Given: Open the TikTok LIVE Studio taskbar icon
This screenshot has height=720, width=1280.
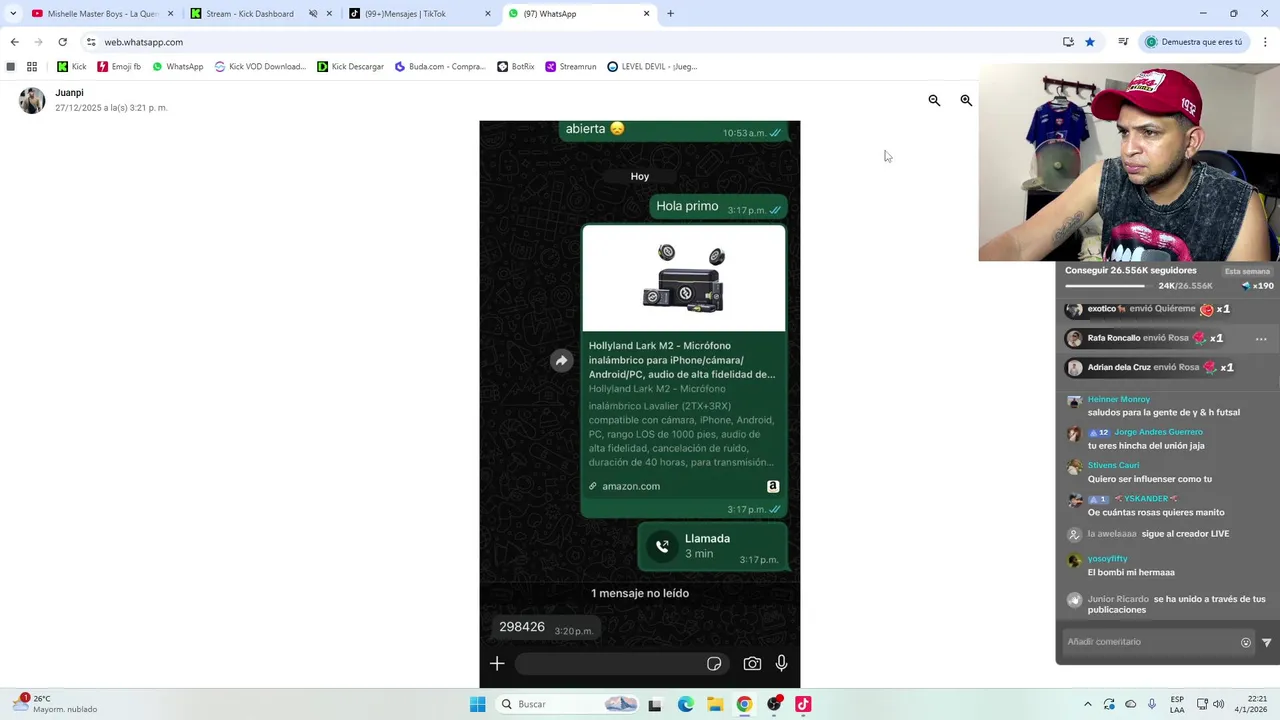Looking at the screenshot, I should 803,704.
